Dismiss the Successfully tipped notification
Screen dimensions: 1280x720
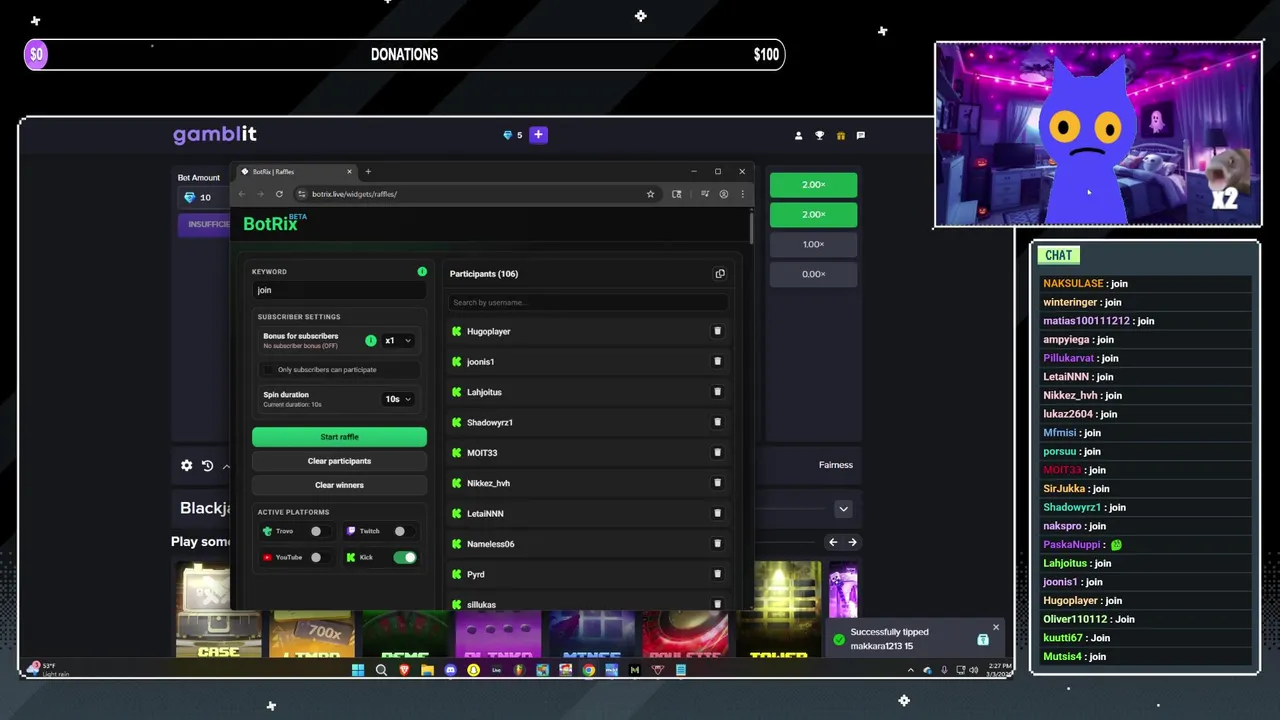pyautogui.click(x=995, y=628)
